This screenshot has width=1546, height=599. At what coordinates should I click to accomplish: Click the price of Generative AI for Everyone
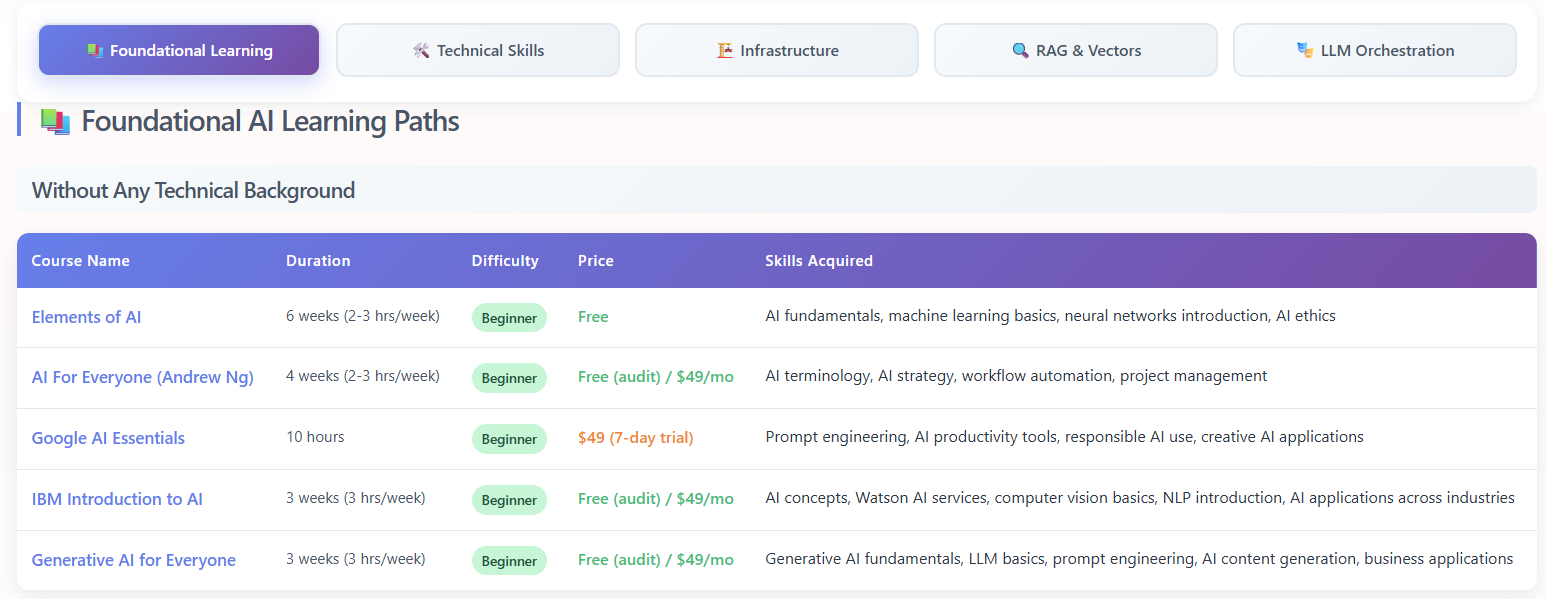pos(656,560)
